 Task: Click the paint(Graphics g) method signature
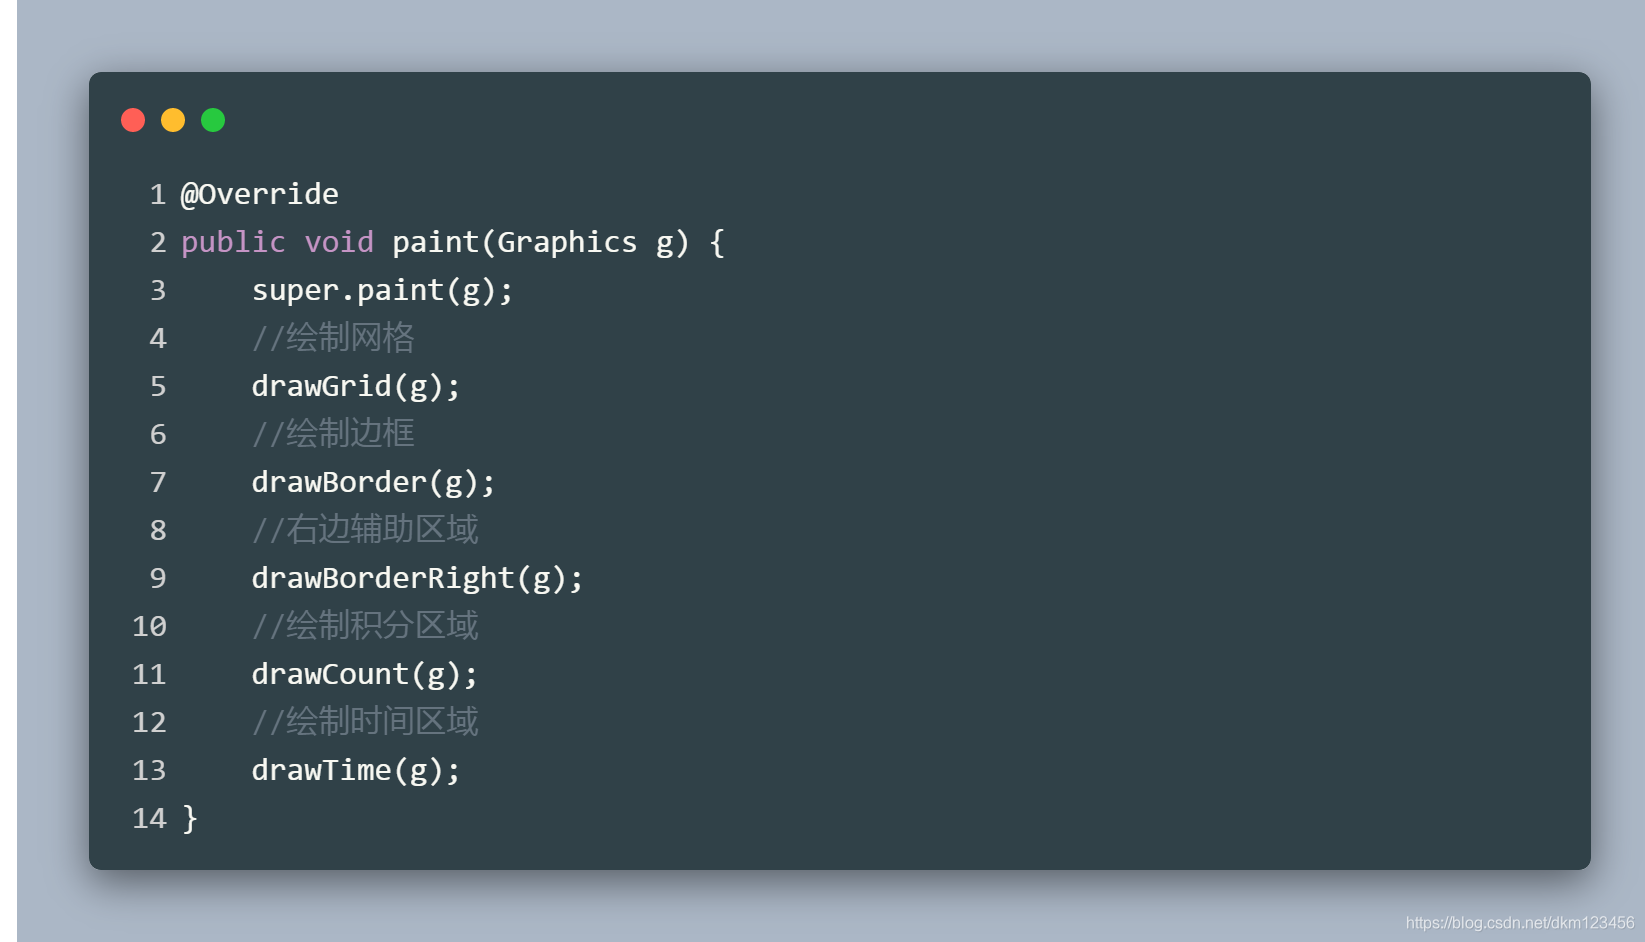pos(541,243)
